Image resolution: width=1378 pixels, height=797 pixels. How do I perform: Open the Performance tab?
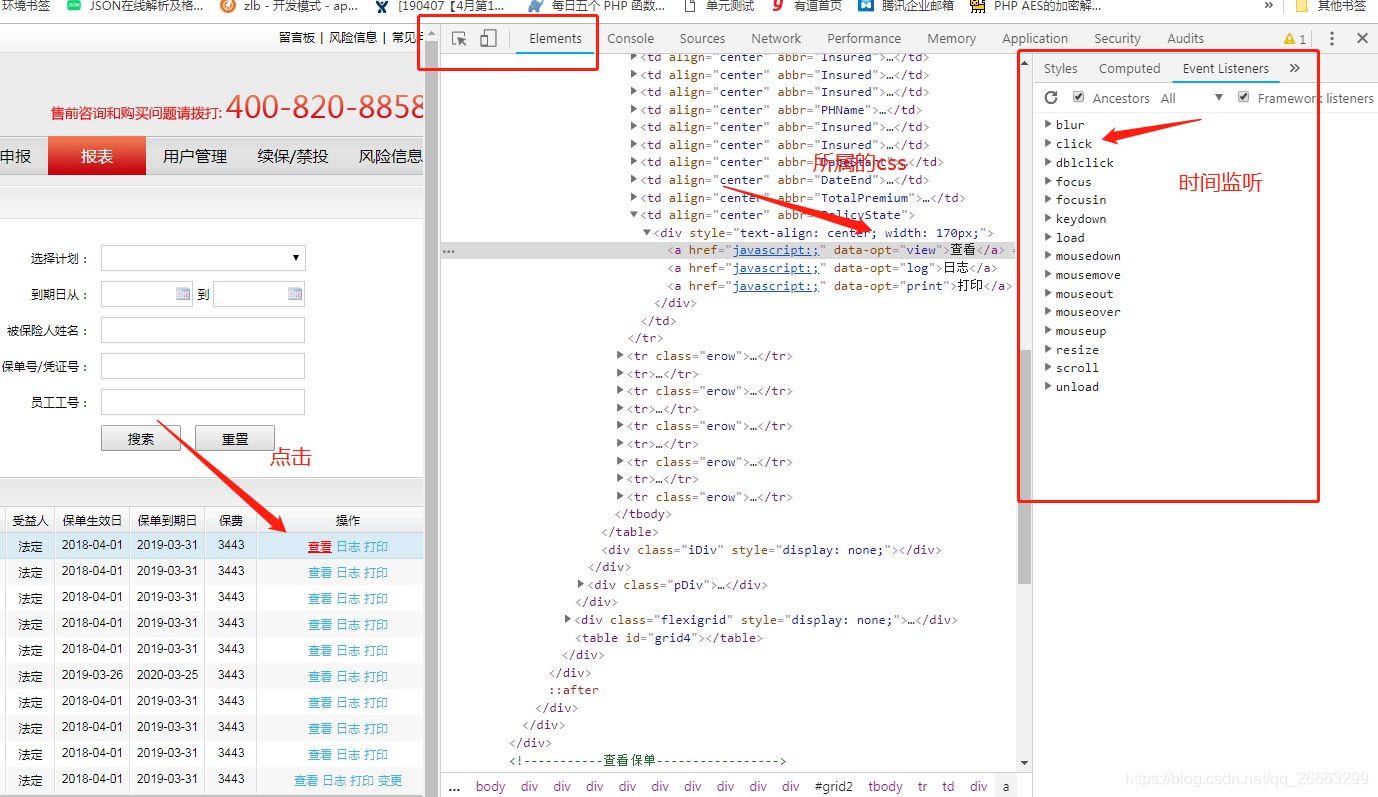coord(864,38)
